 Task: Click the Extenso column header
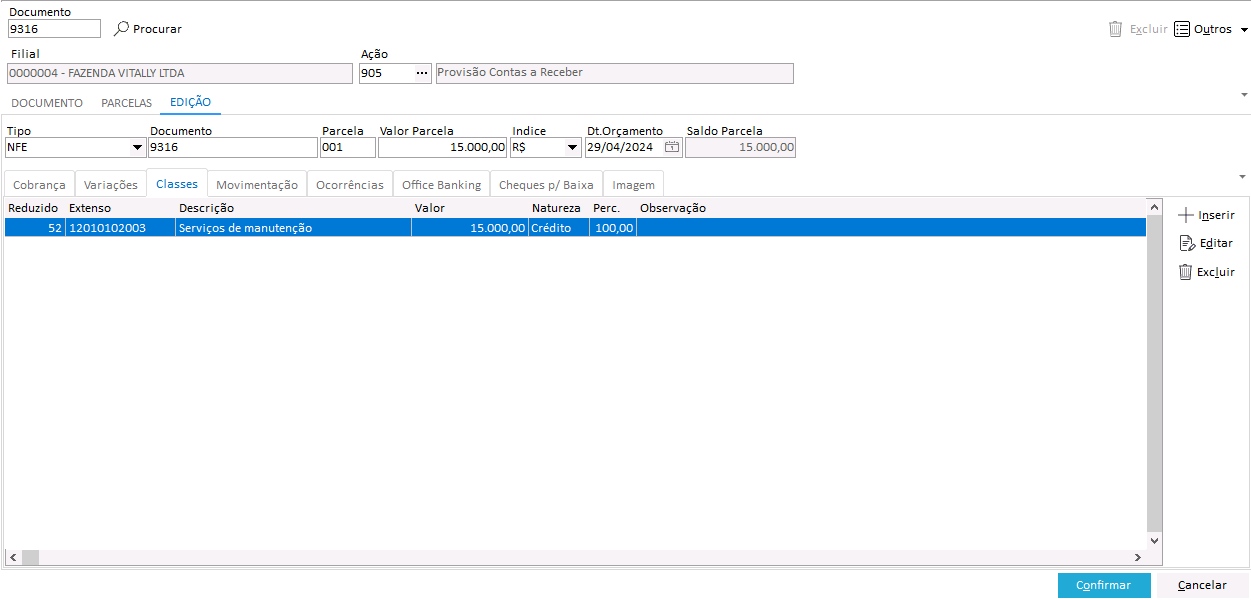coord(120,208)
